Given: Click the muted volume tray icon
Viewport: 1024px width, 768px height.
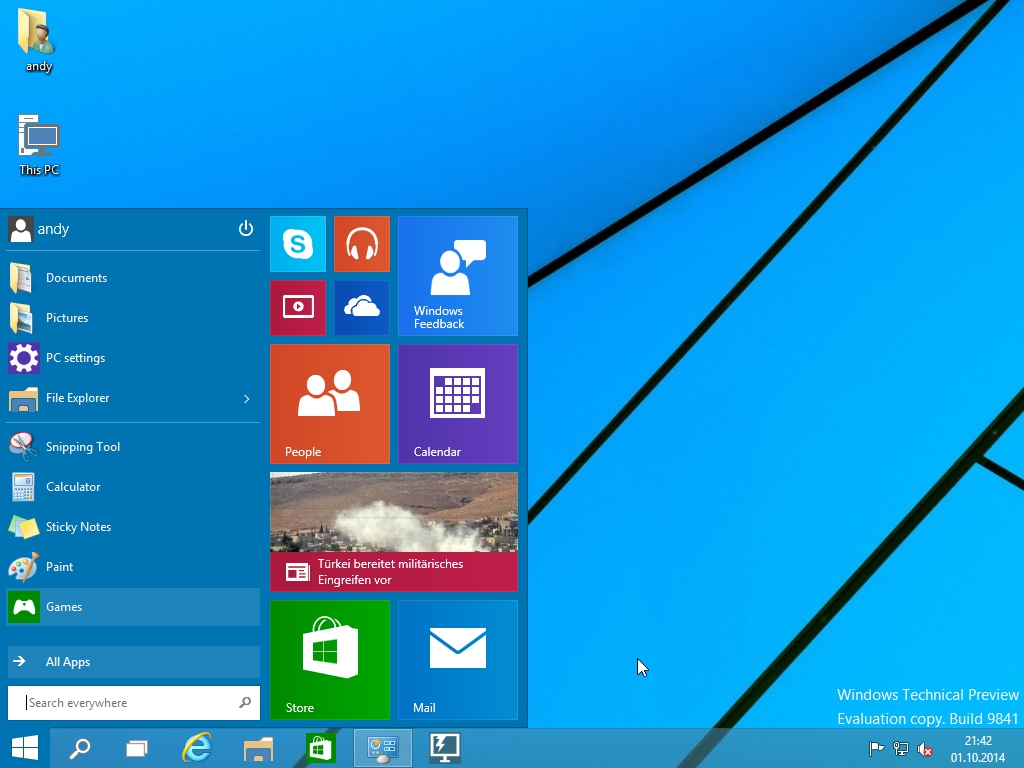Looking at the screenshot, I should point(925,749).
